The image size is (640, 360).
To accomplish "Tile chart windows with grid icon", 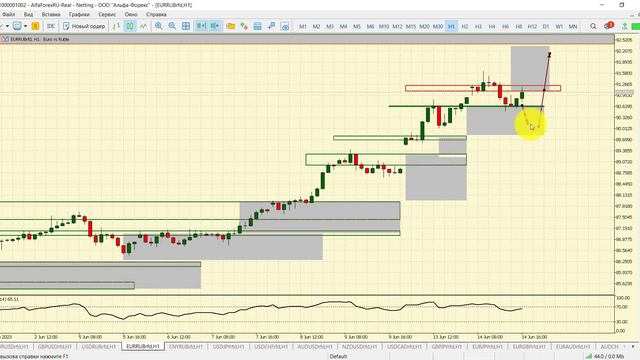I will [x=186, y=26].
